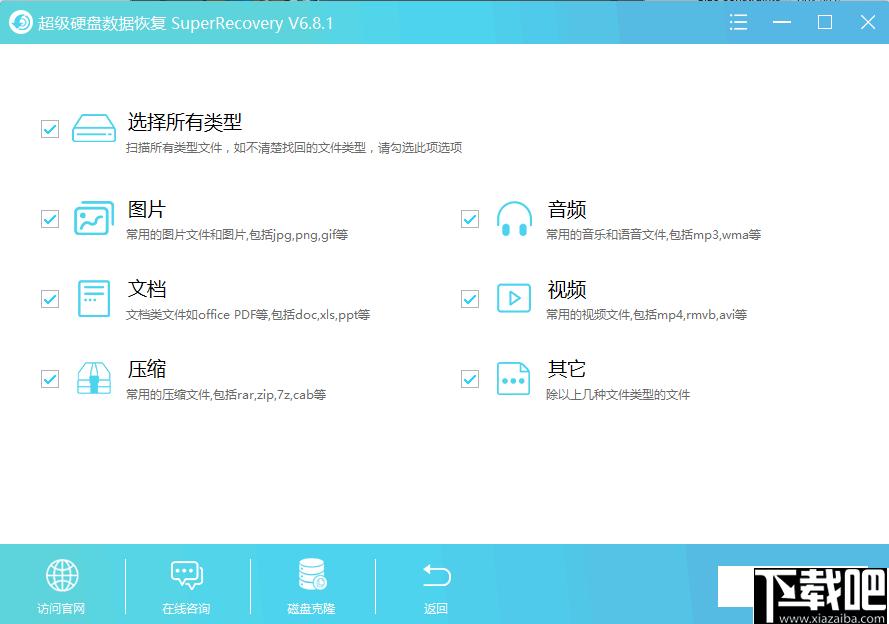Image resolution: width=889 pixels, height=624 pixels.
Task: Click the headphones icon beside 音频
Action: pyautogui.click(x=514, y=219)
